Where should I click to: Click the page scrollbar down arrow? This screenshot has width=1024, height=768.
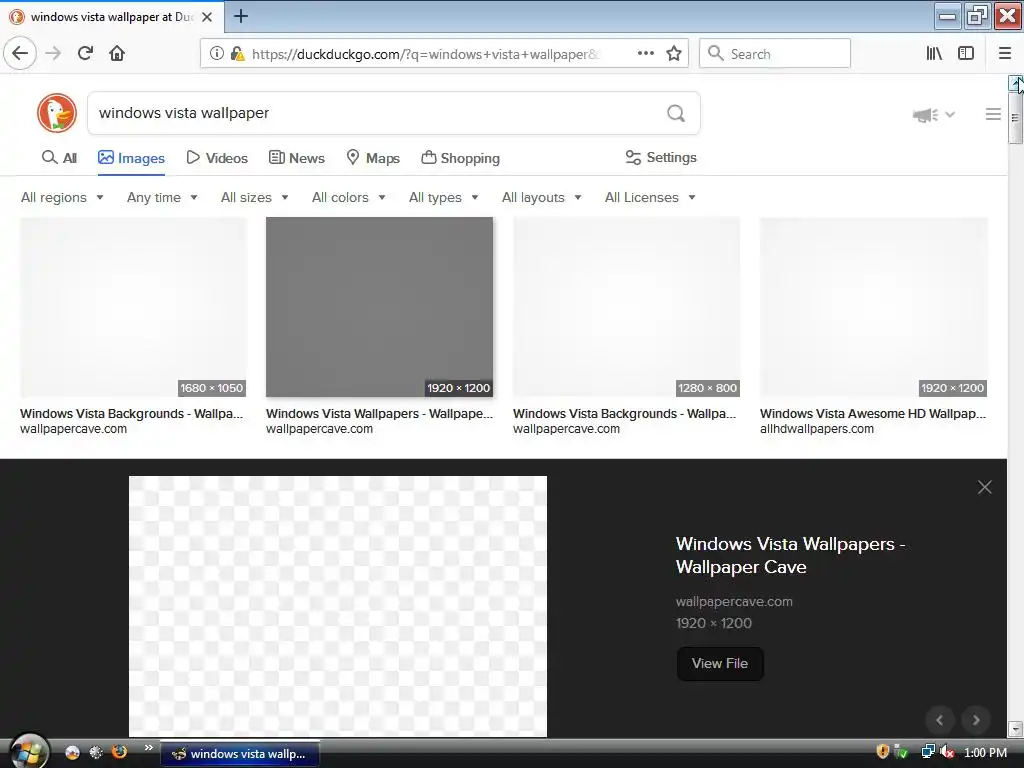1015,728
